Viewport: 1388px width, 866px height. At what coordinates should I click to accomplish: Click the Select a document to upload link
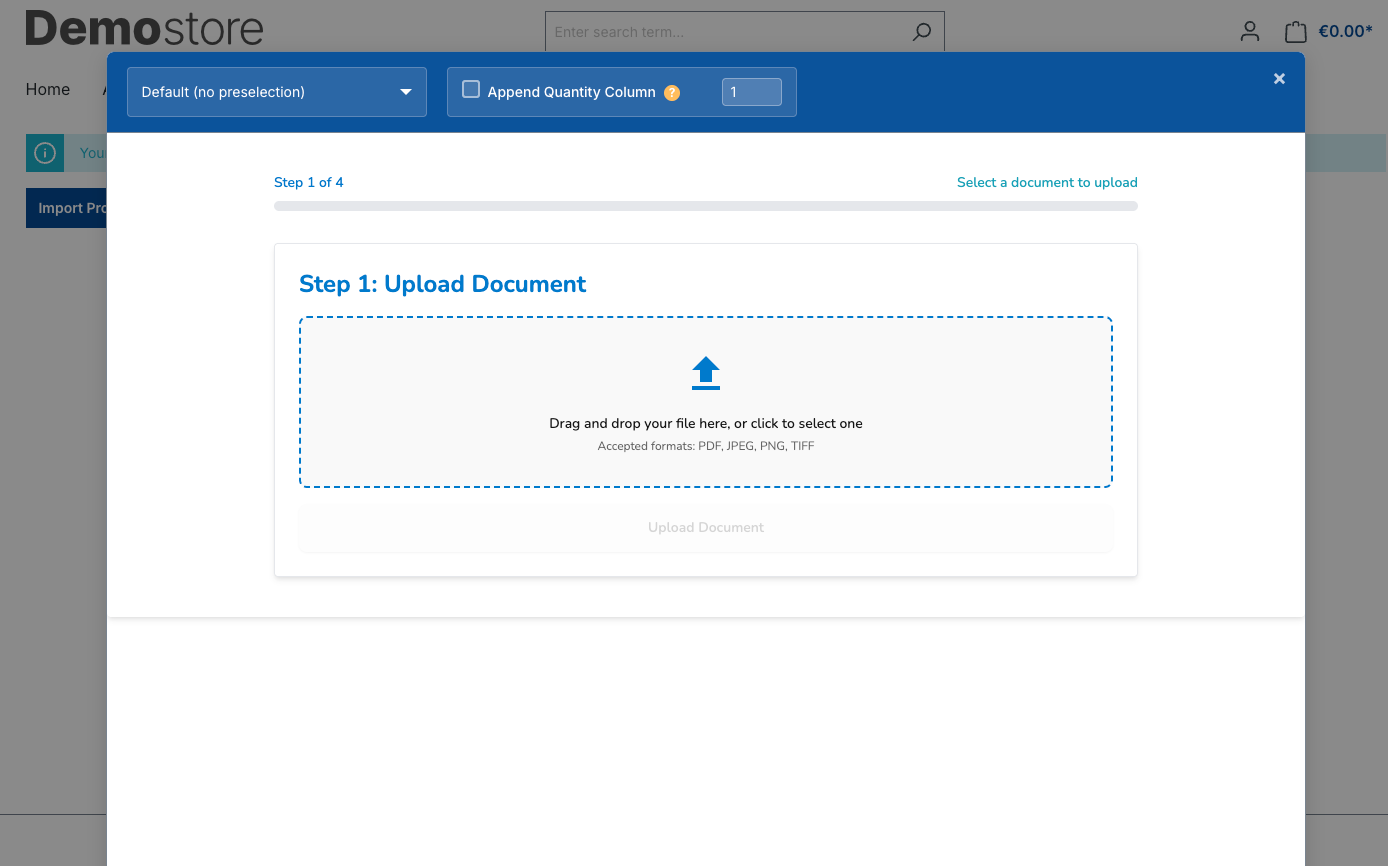coord(1047,182)
